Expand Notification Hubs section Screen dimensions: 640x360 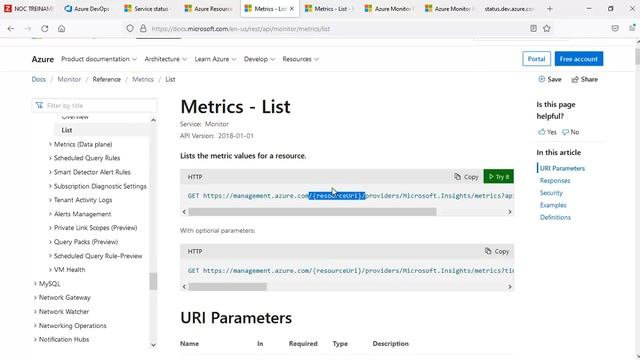35,340
